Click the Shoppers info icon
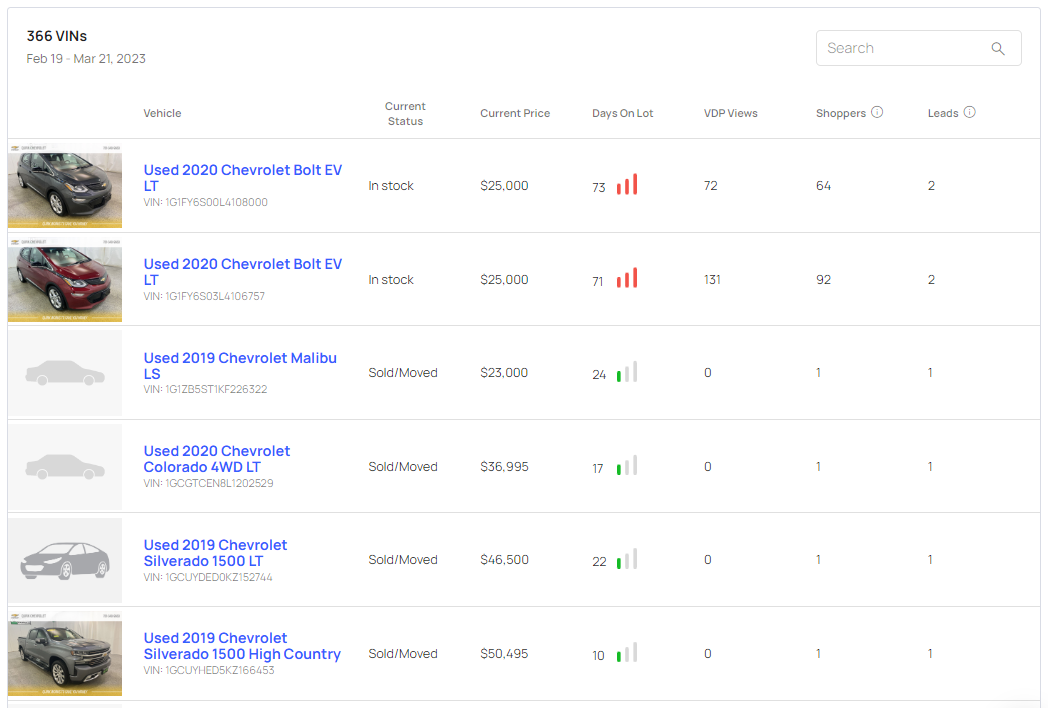This screenshot has height=708, width=1048. (877, 112)
